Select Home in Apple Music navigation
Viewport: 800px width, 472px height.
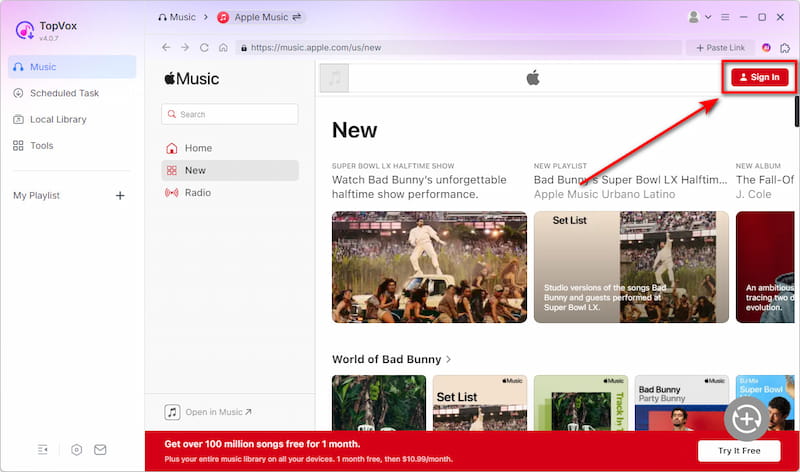230,148
